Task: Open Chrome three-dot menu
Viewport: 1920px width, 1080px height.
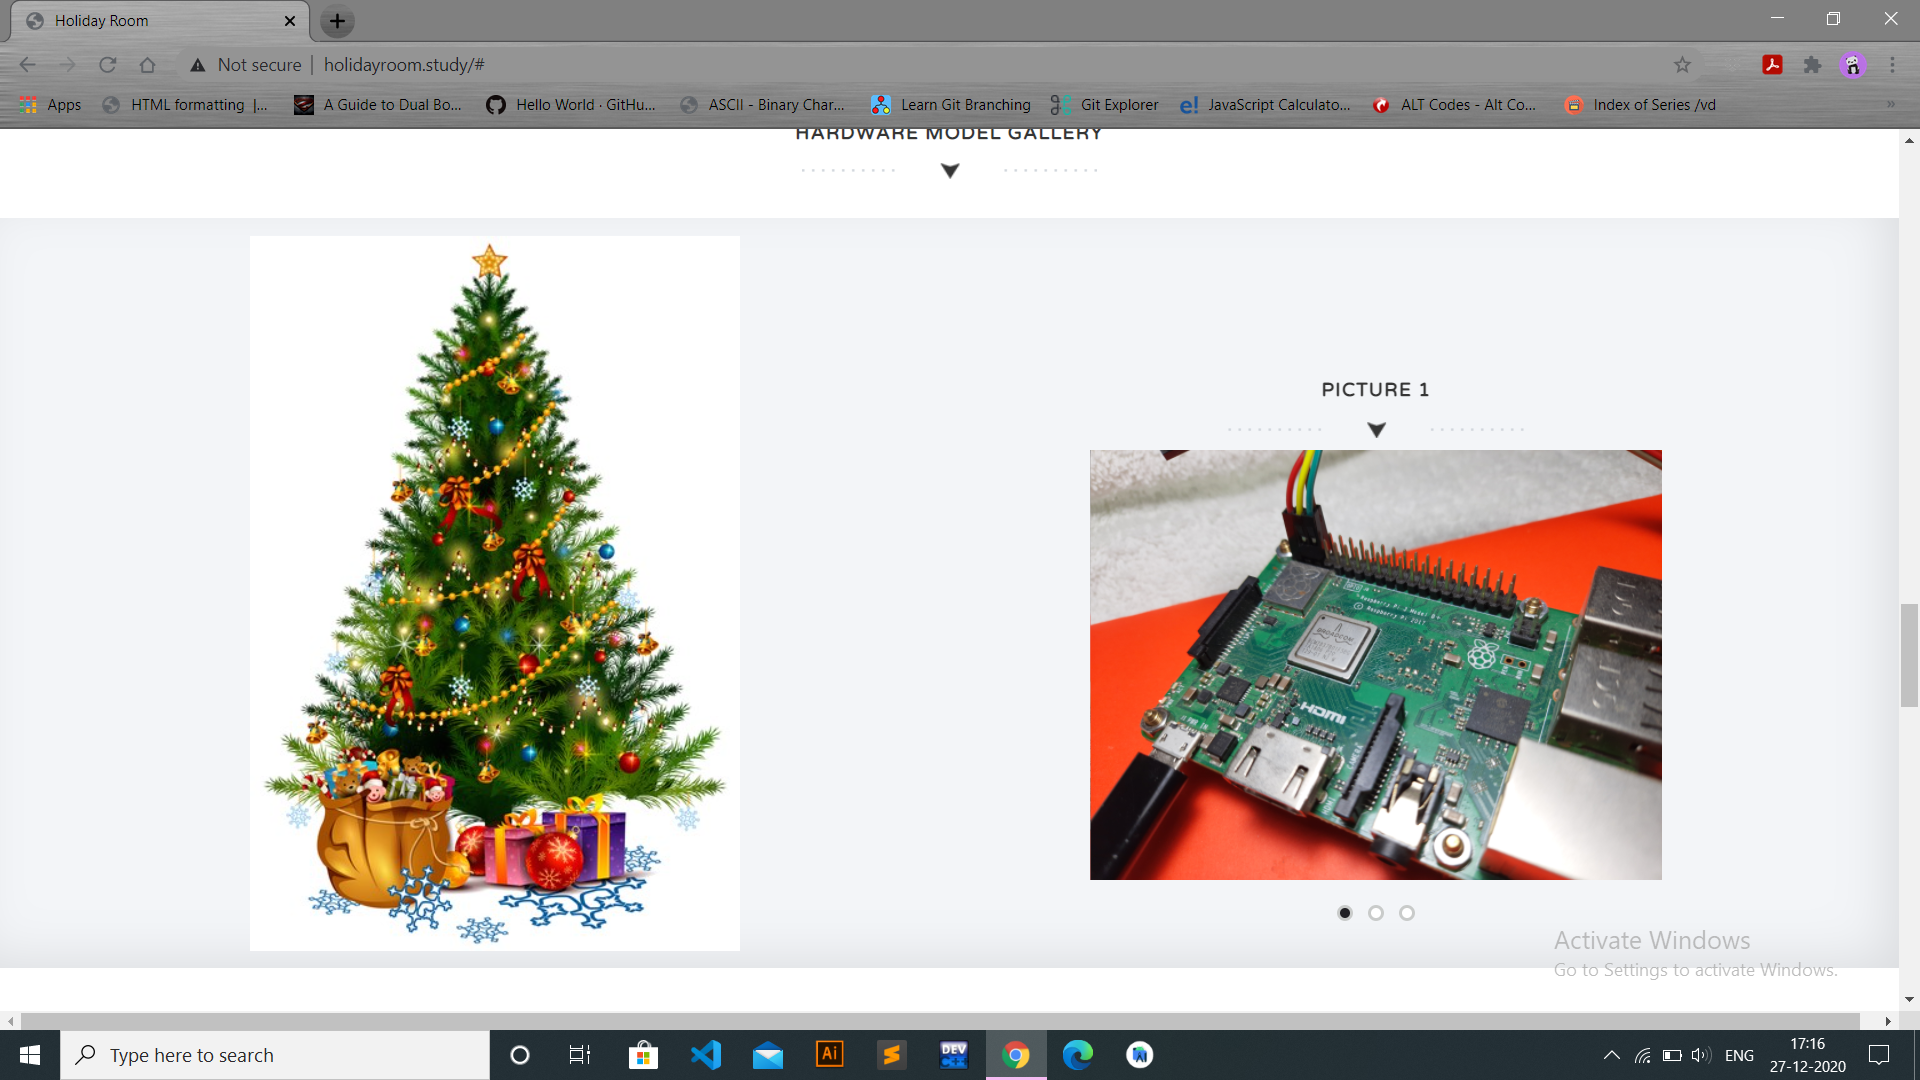Action: (1892, 65)
